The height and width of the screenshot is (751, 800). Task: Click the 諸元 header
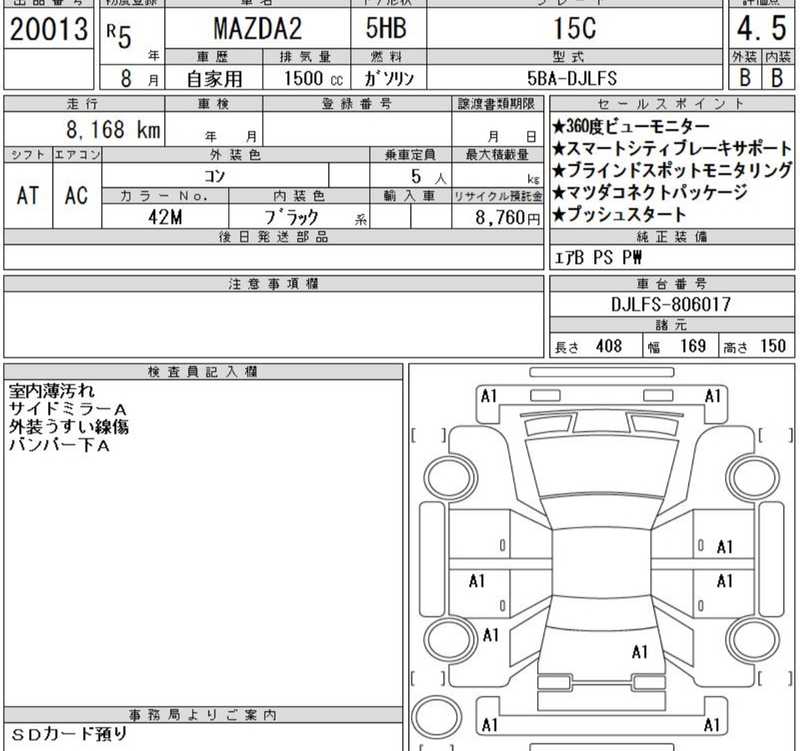[671, 324]
